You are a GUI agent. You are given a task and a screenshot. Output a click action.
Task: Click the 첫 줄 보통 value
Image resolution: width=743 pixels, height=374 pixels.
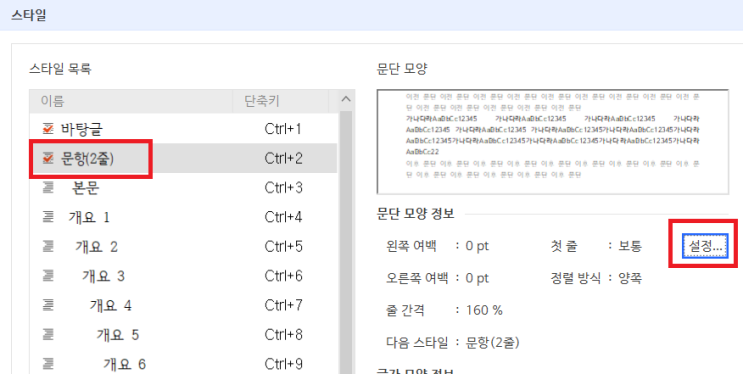click(630, 246)
